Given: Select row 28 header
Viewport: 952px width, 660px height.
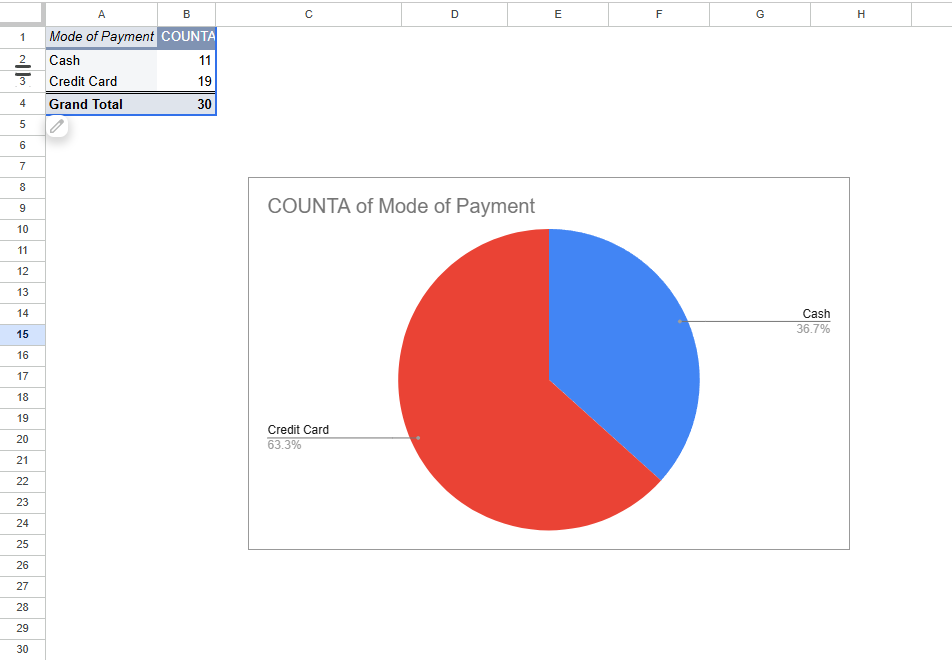Looking at the screenshot, I should pyautogui.click(x=22, y=607).
